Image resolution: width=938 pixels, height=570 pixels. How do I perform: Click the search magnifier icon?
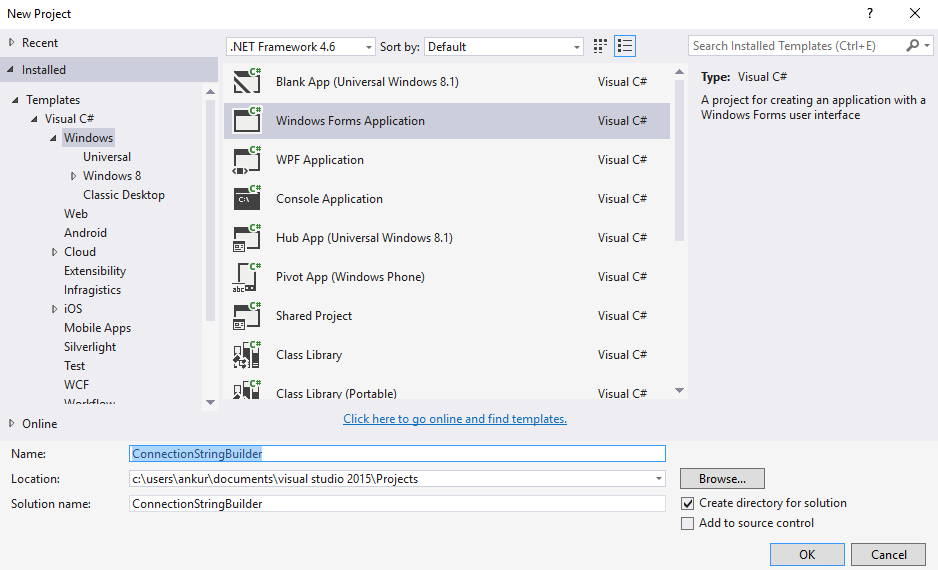pos(913,46)
